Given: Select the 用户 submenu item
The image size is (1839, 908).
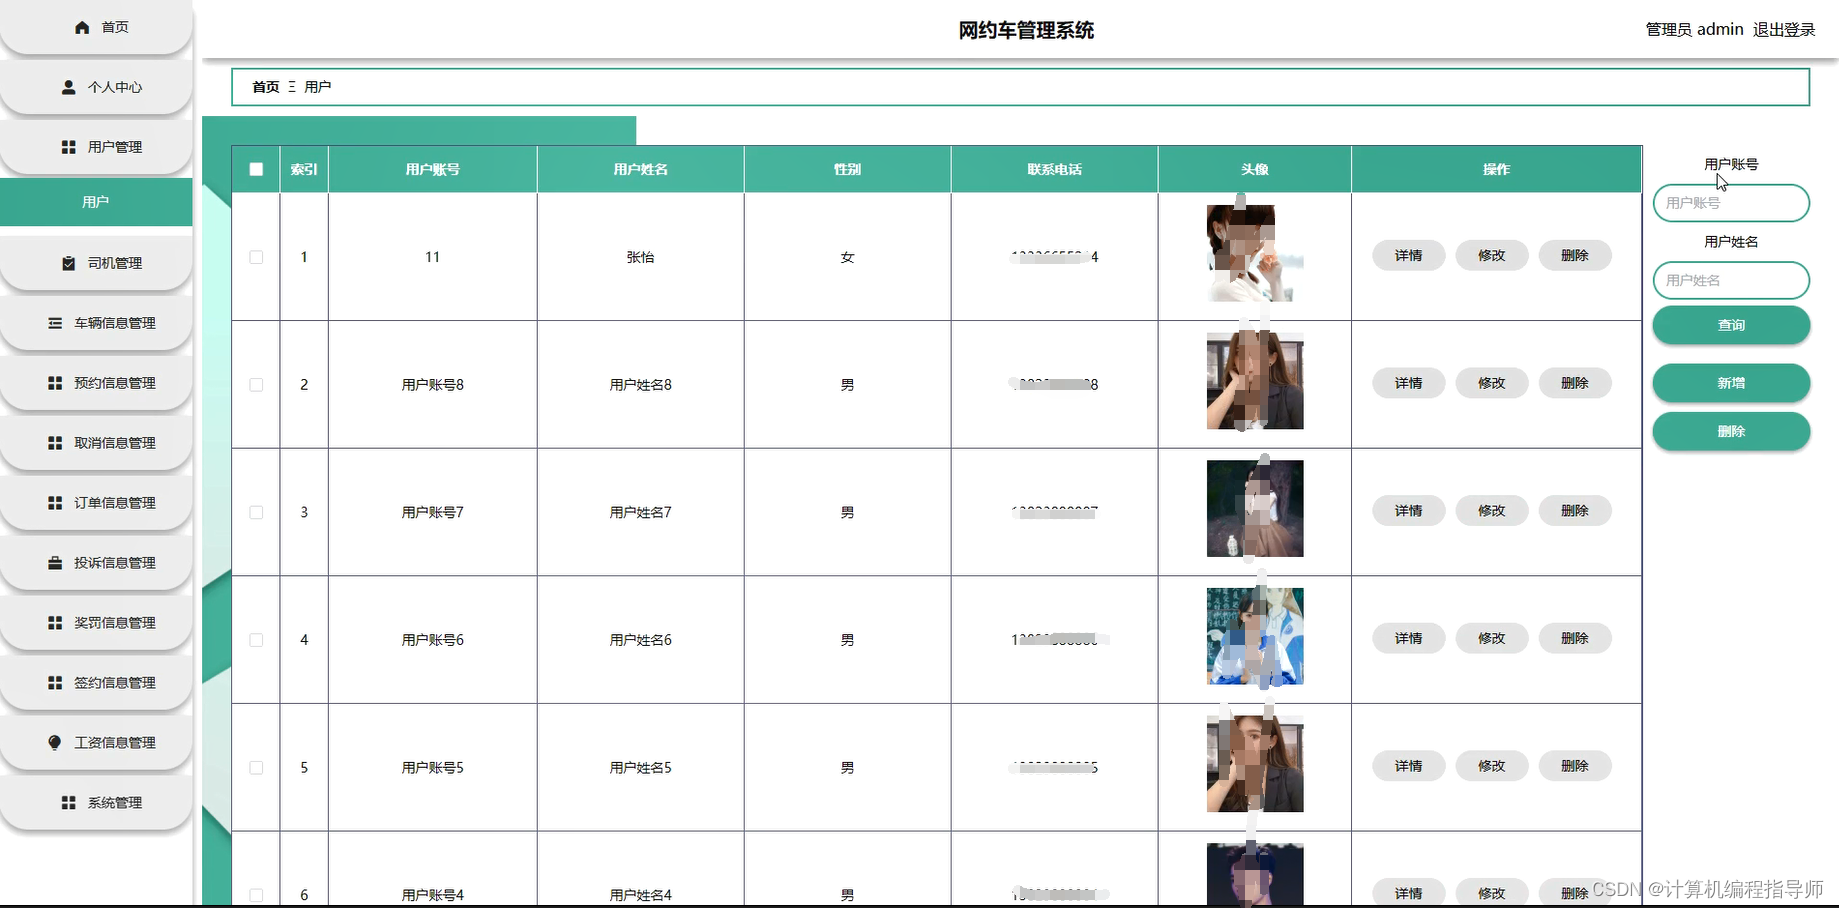Looking at the screenshot, I should [96, 202].
